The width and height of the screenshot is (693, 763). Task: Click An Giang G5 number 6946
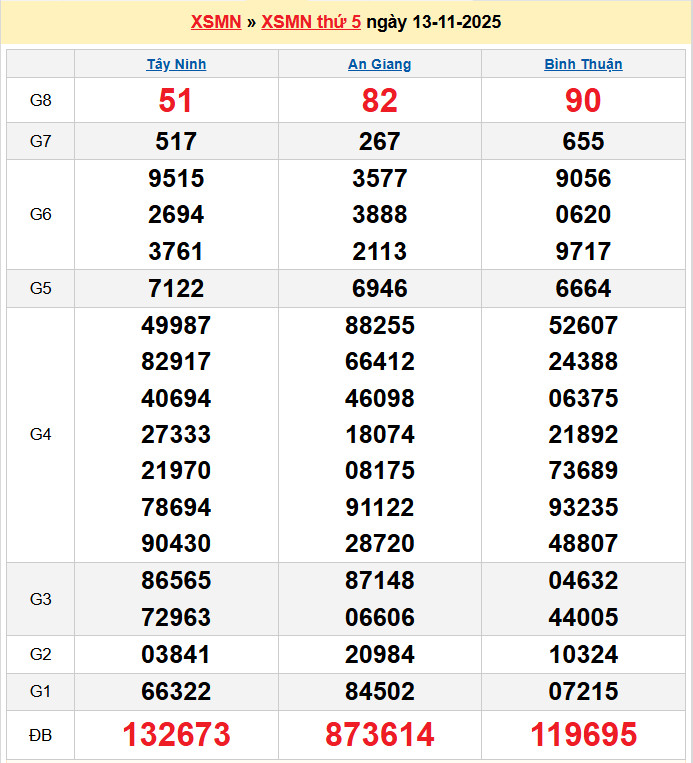(379, 289)
